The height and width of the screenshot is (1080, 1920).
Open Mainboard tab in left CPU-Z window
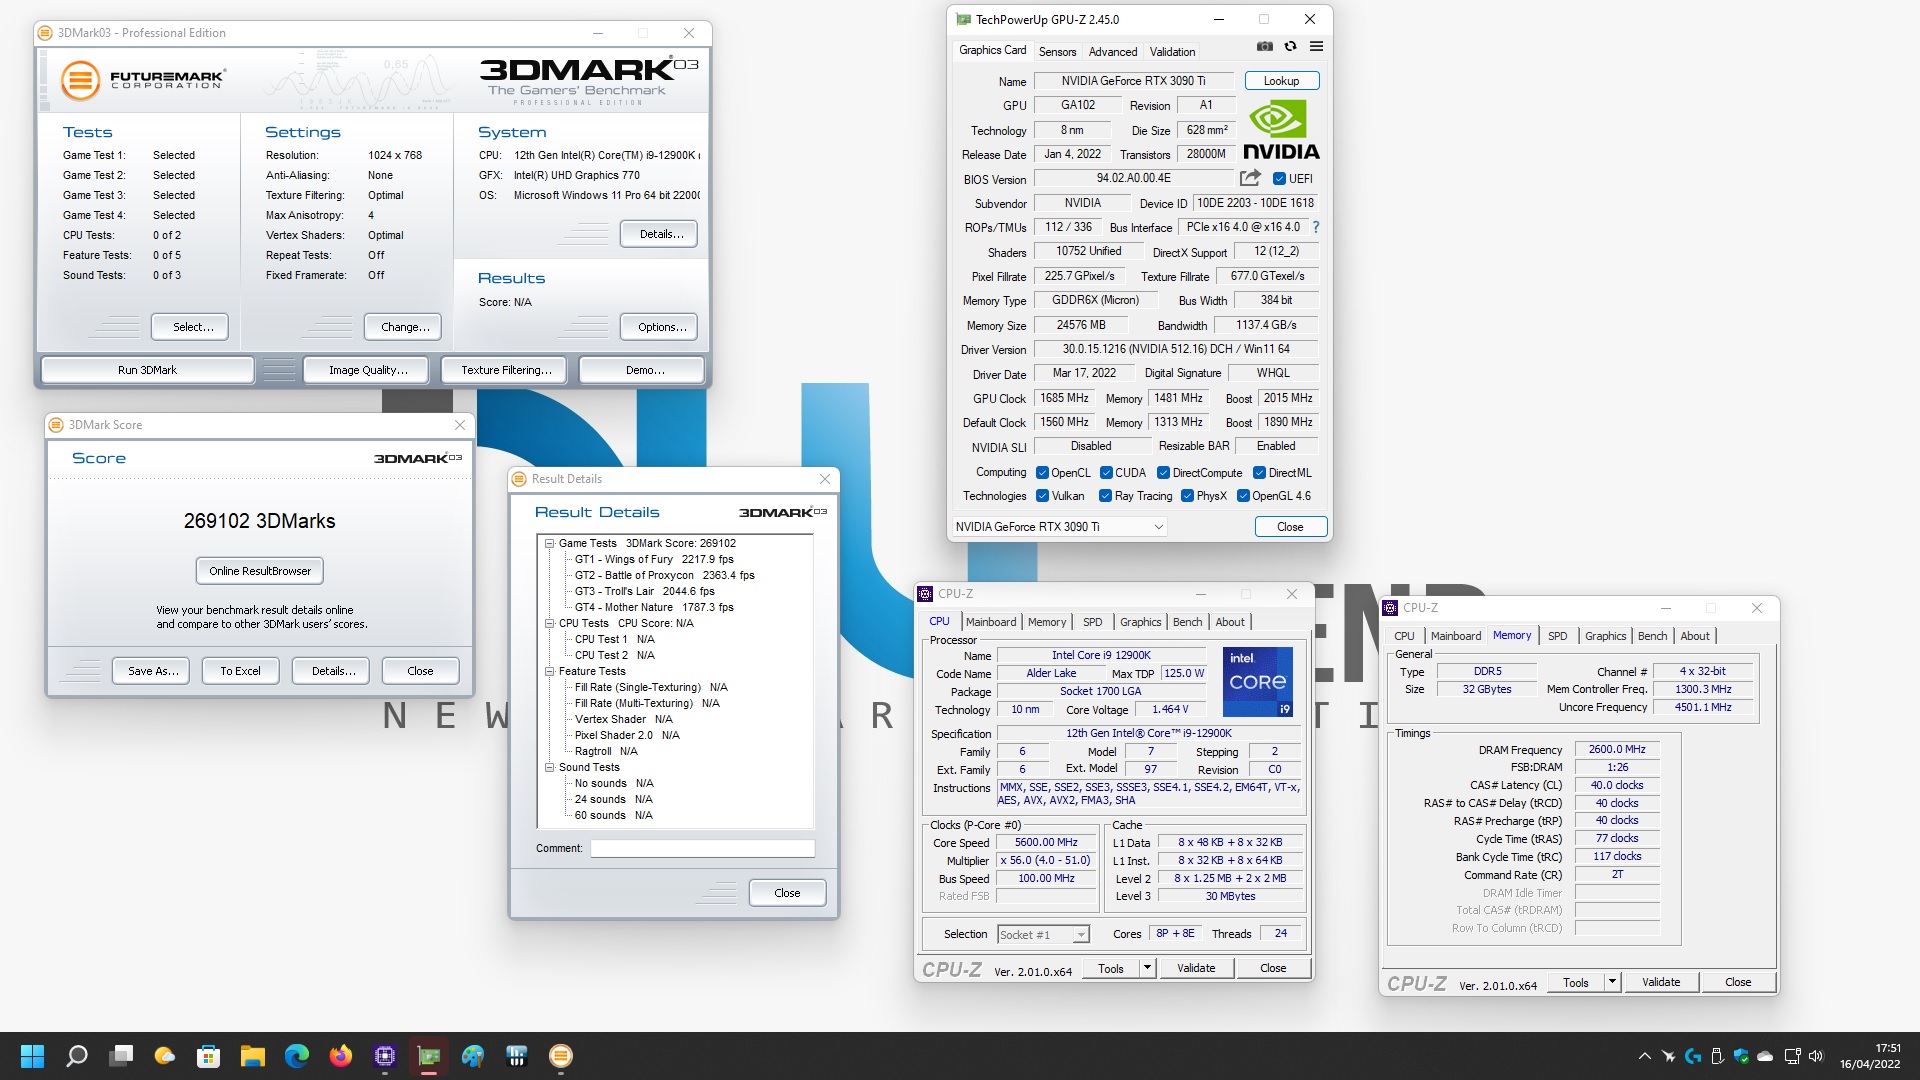click(991, 622)
